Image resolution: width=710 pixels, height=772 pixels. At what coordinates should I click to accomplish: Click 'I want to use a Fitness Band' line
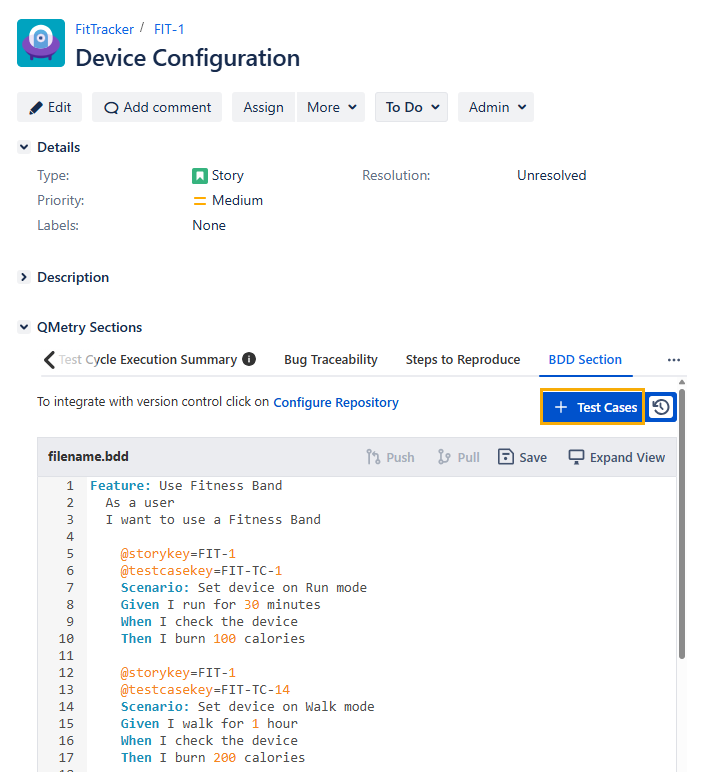point(213,520)
